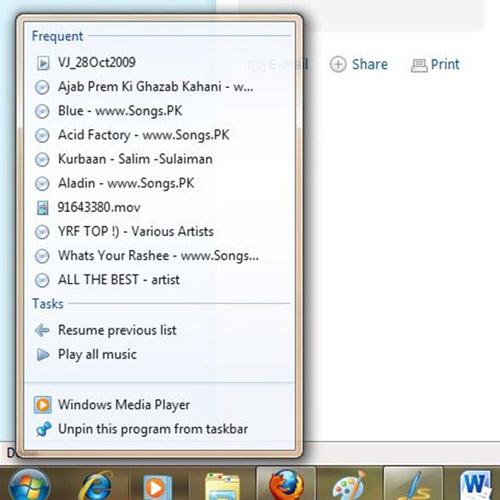Click the disc icon beside YRF TOP
The image size is (500, 500).
pyautogui.click(x=42, y=232)
